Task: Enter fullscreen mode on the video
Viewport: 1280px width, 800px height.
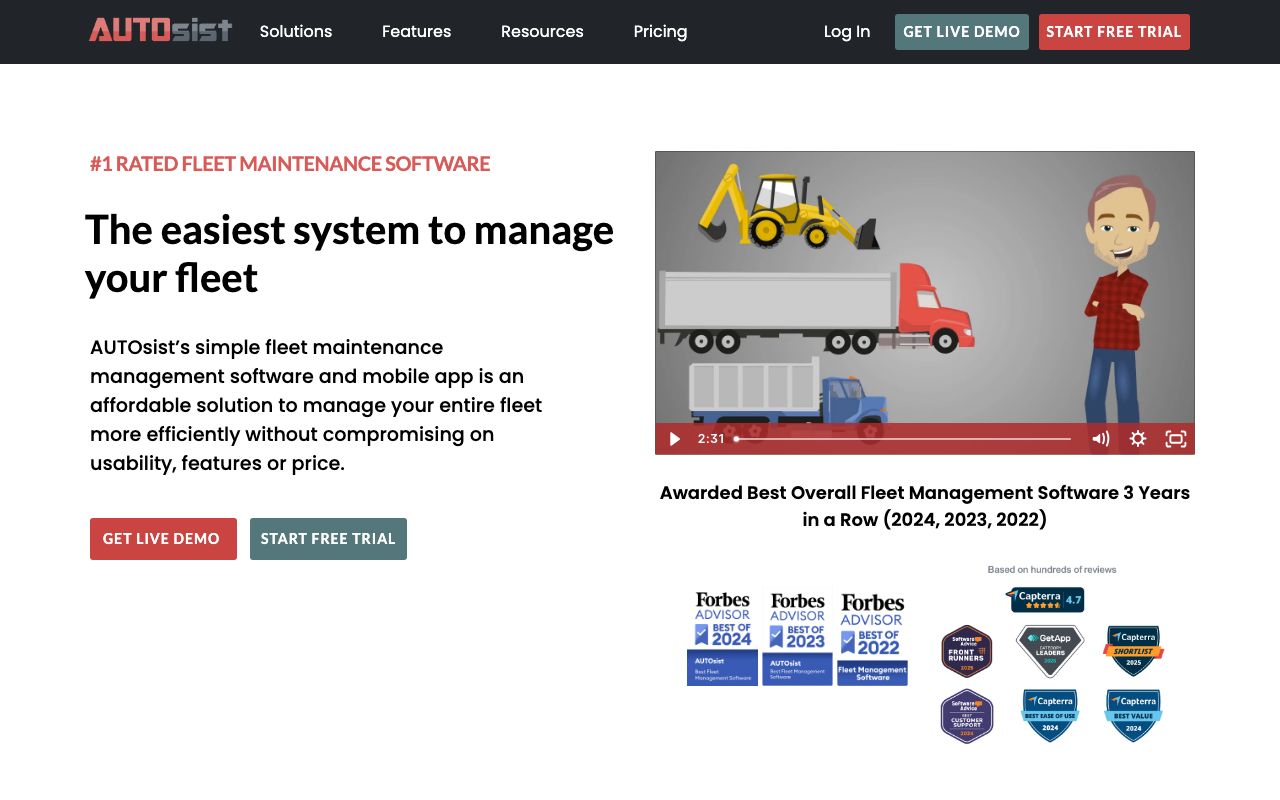Action: point(1176,439)
